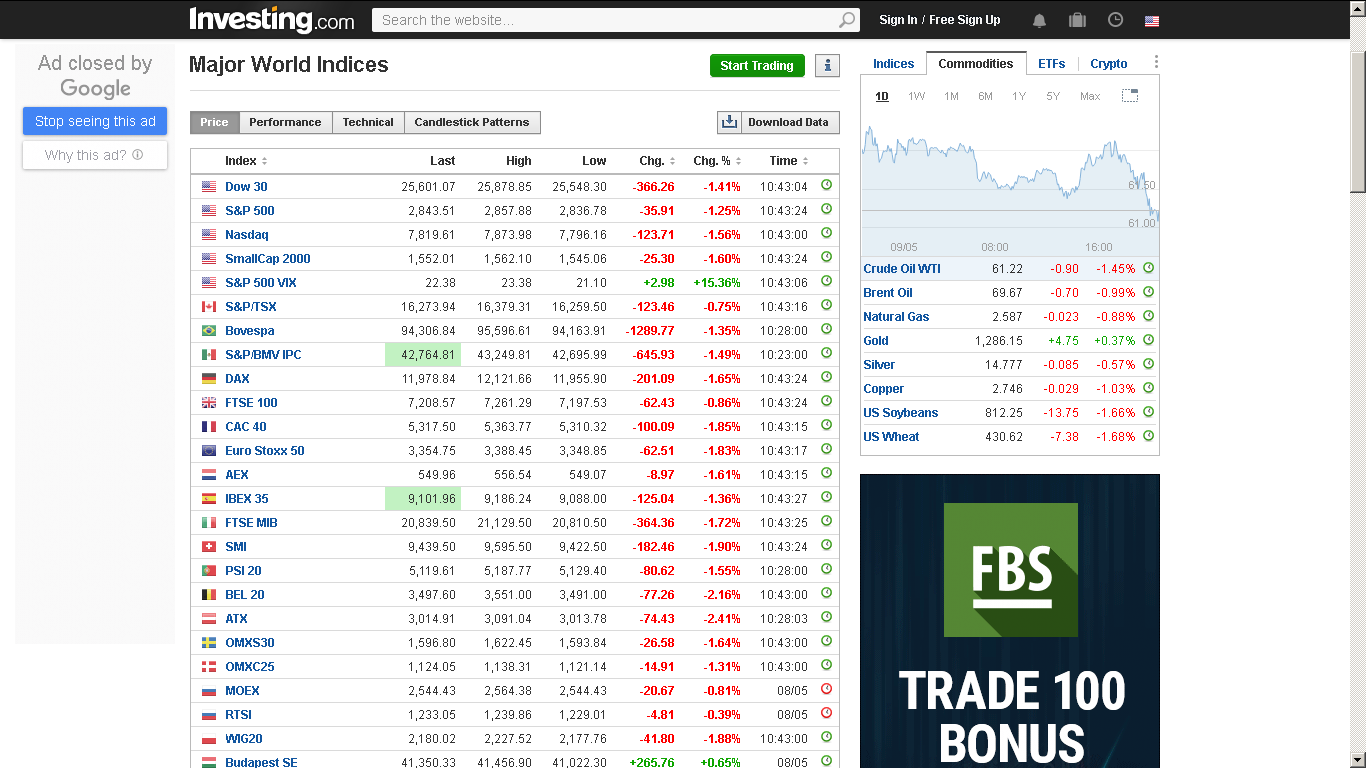The height and width of the screenshot is (768, 1366).
Task: Open the Euro Stoxx 50 link
Action: pyautogui.click(x=265, y=451)
